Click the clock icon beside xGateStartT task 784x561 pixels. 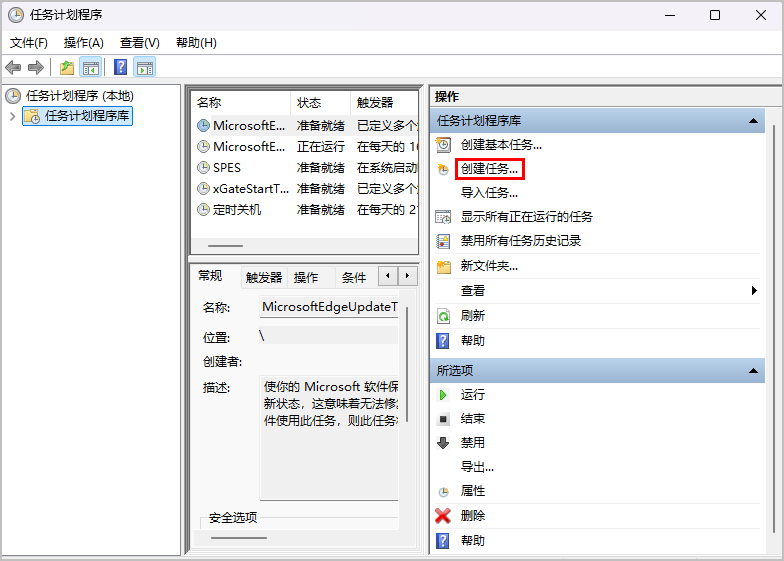[204, 188]
